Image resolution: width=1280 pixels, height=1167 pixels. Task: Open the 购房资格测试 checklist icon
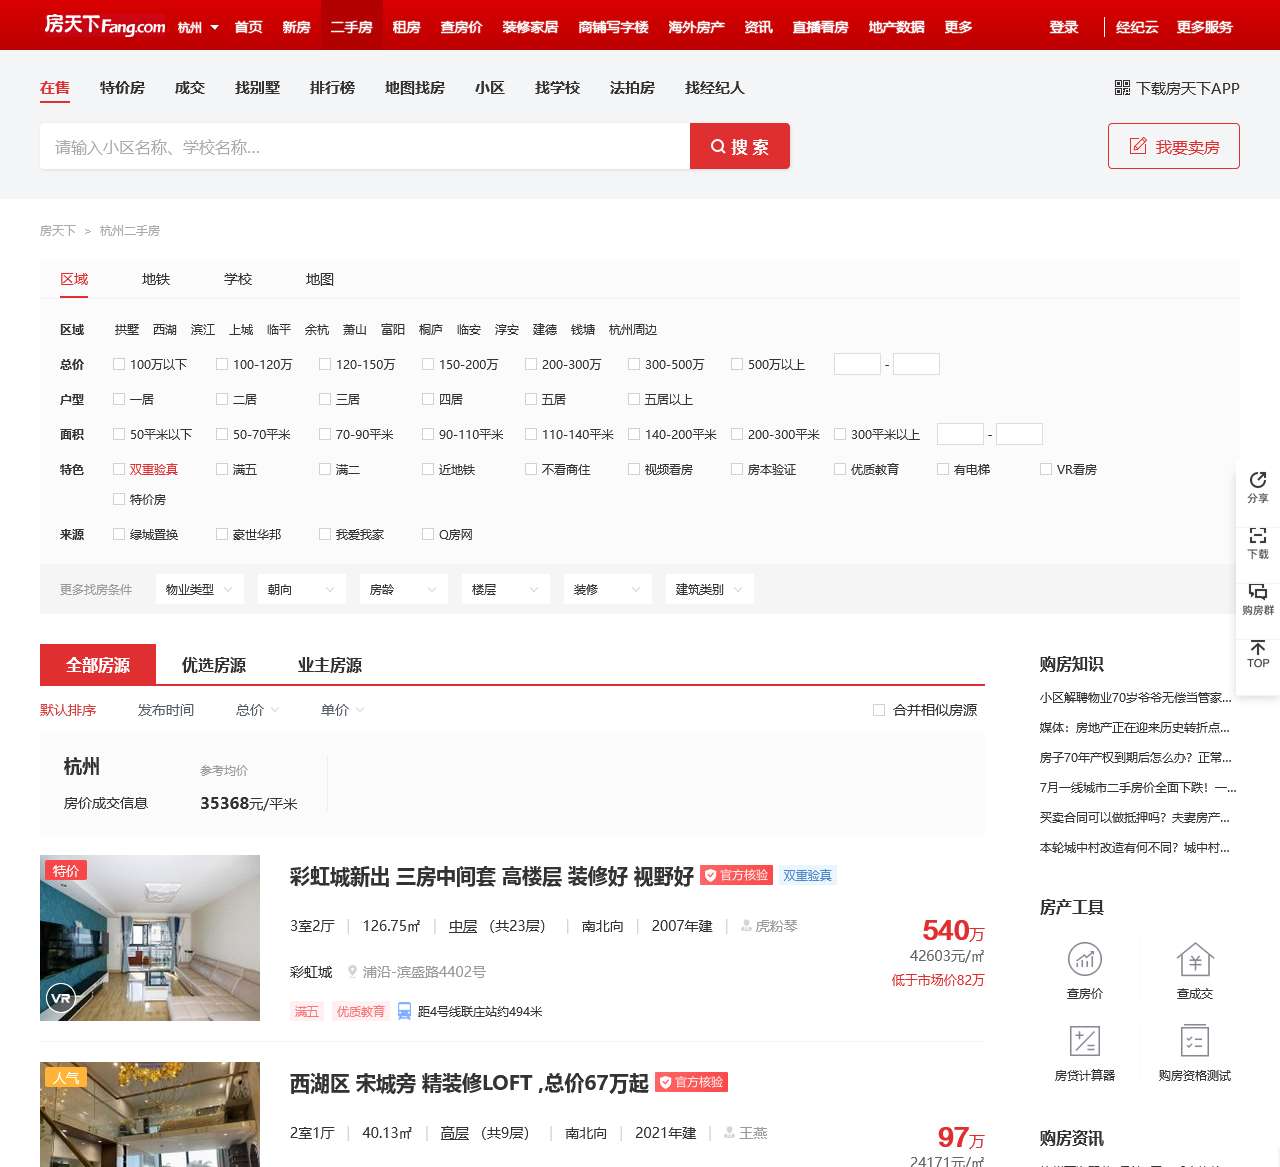1194,1042
